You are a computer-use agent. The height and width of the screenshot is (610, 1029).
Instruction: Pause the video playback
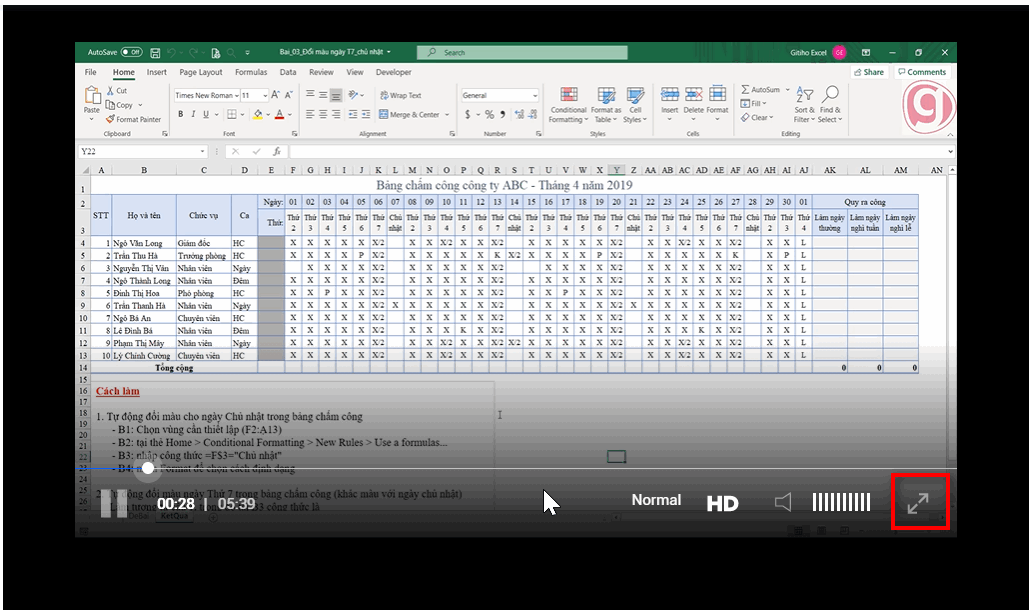coord(114,504)
